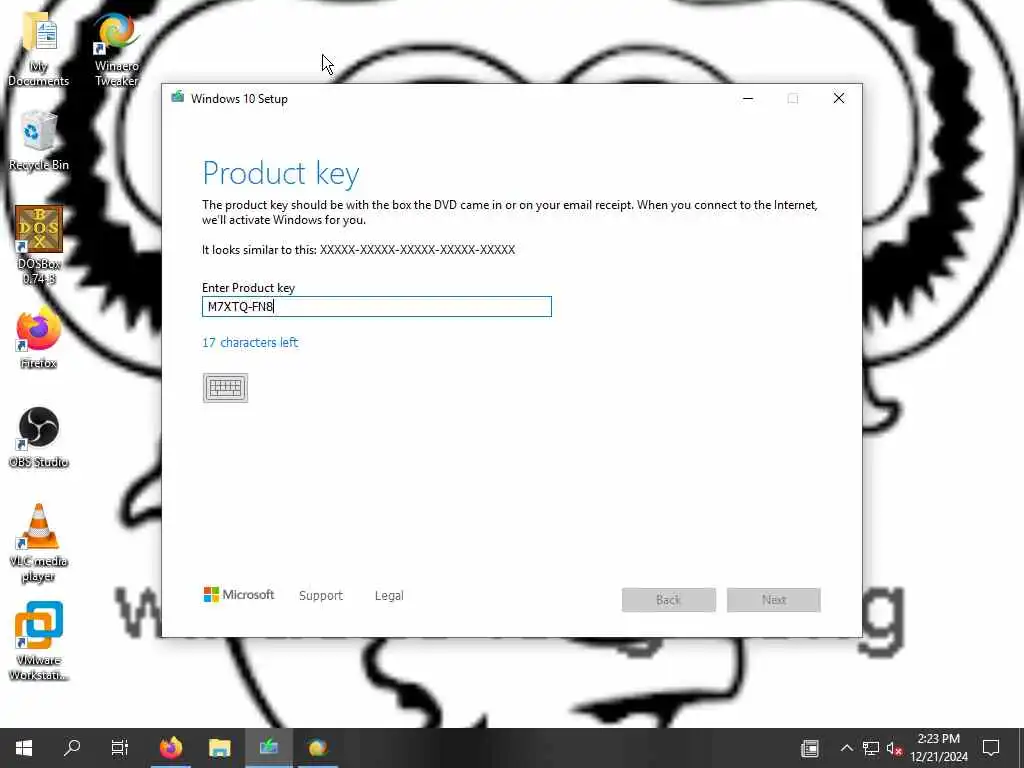Viewport: 1024px width, 768px height.
Task: Click the Back button
Action: [669, 600]
